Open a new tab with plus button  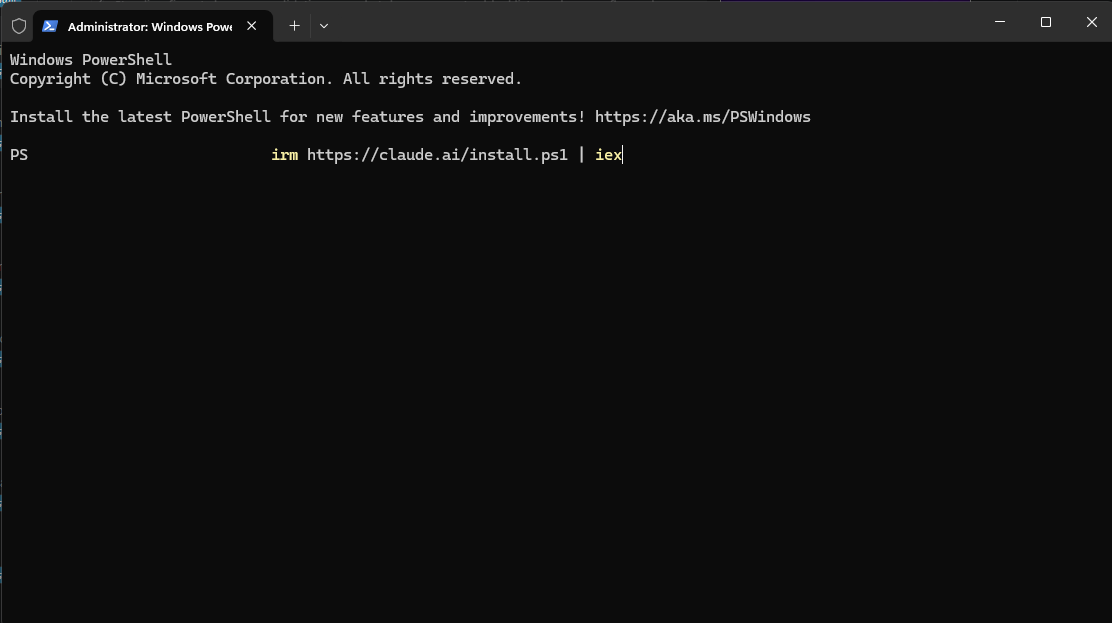[x=294, y=26]
